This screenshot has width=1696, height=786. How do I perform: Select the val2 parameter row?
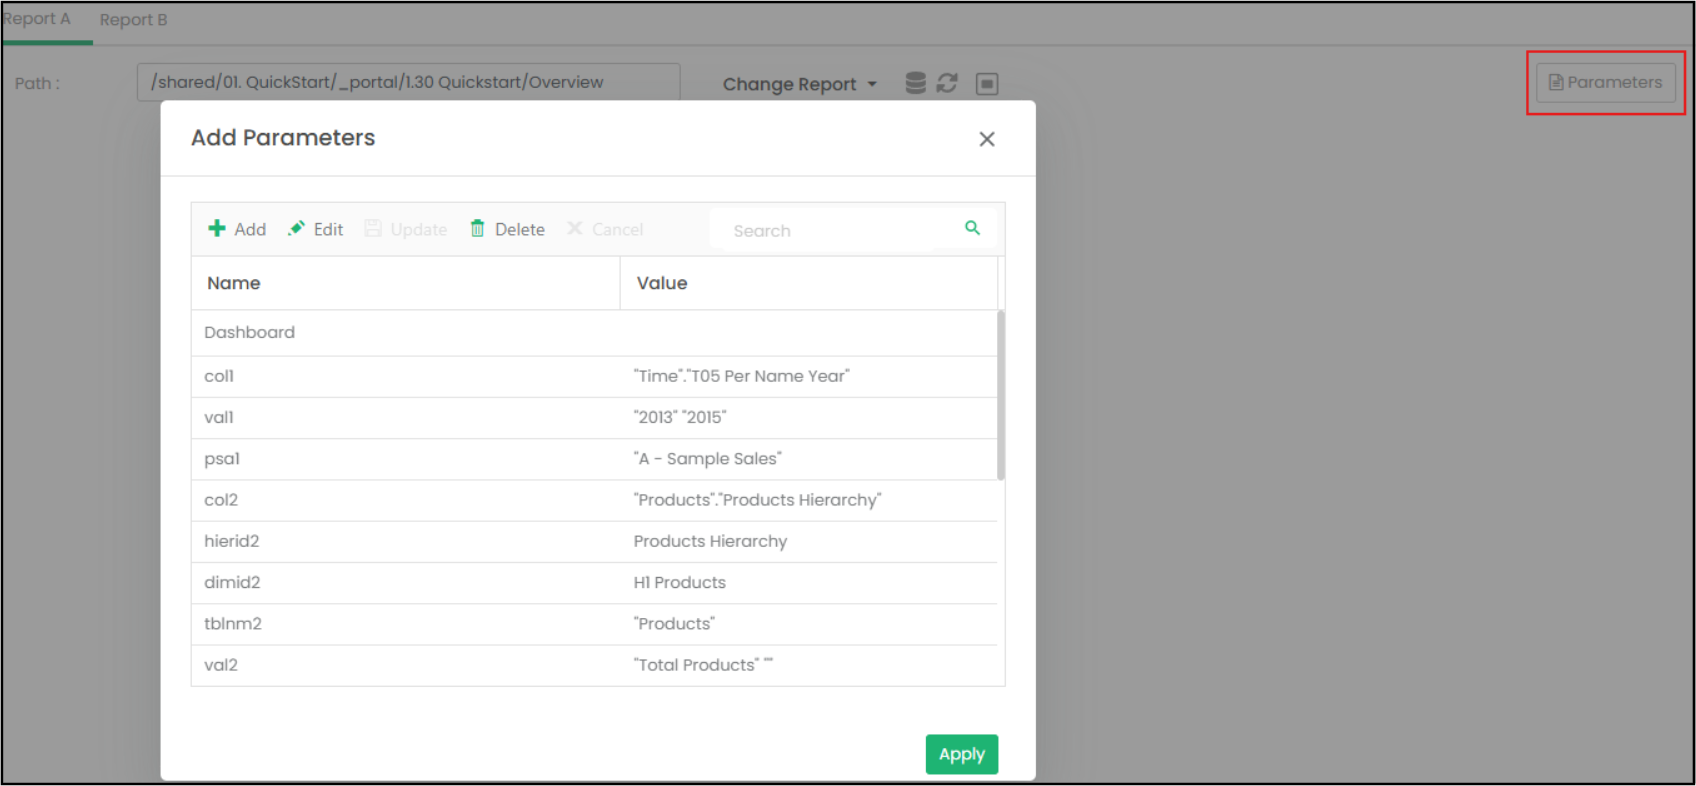click(594, 665)
